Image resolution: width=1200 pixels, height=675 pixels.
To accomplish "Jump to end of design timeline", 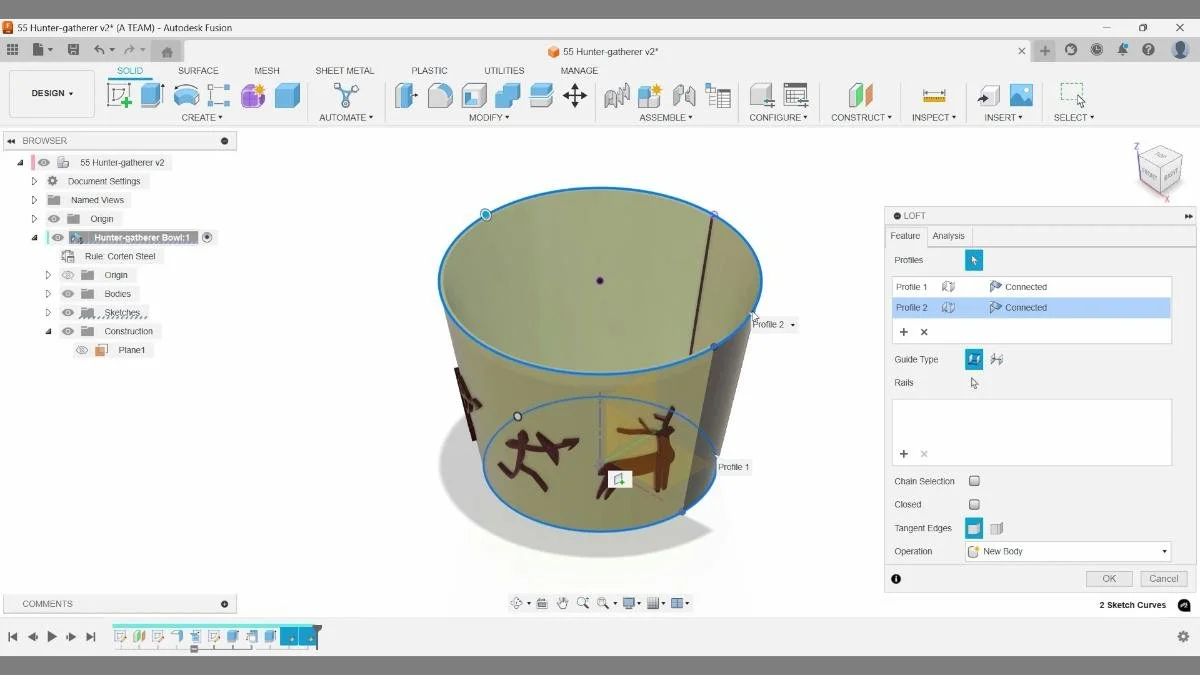I will click(x=91, y=636).
